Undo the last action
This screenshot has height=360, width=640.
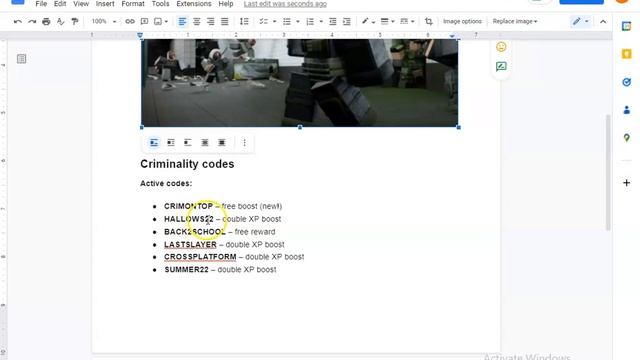(x=18, y=21)
